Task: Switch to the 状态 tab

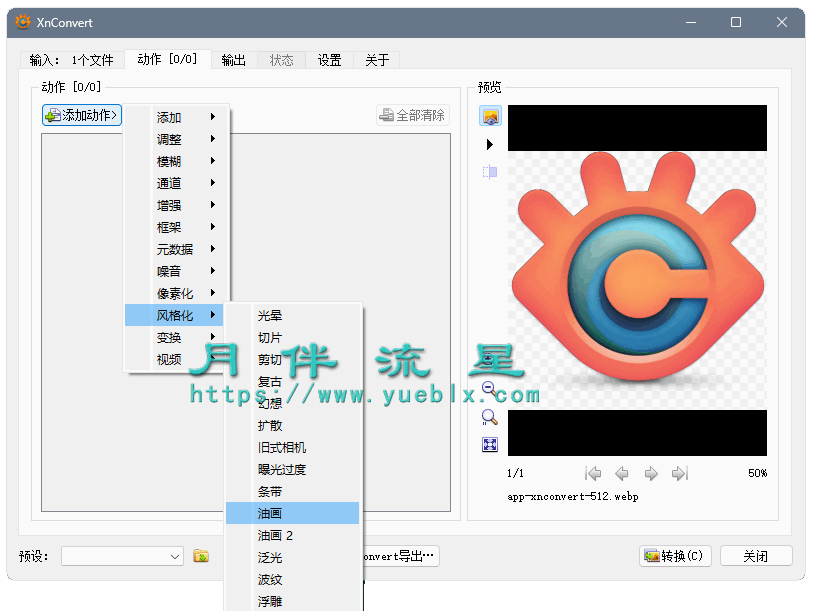Action: click(x=281, y=60)
